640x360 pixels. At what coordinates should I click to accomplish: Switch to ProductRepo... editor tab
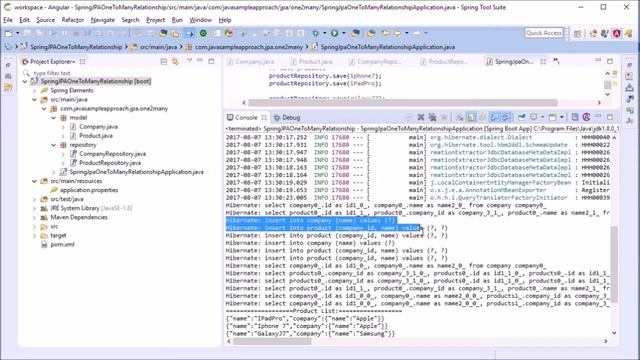(x=444, y=62)
